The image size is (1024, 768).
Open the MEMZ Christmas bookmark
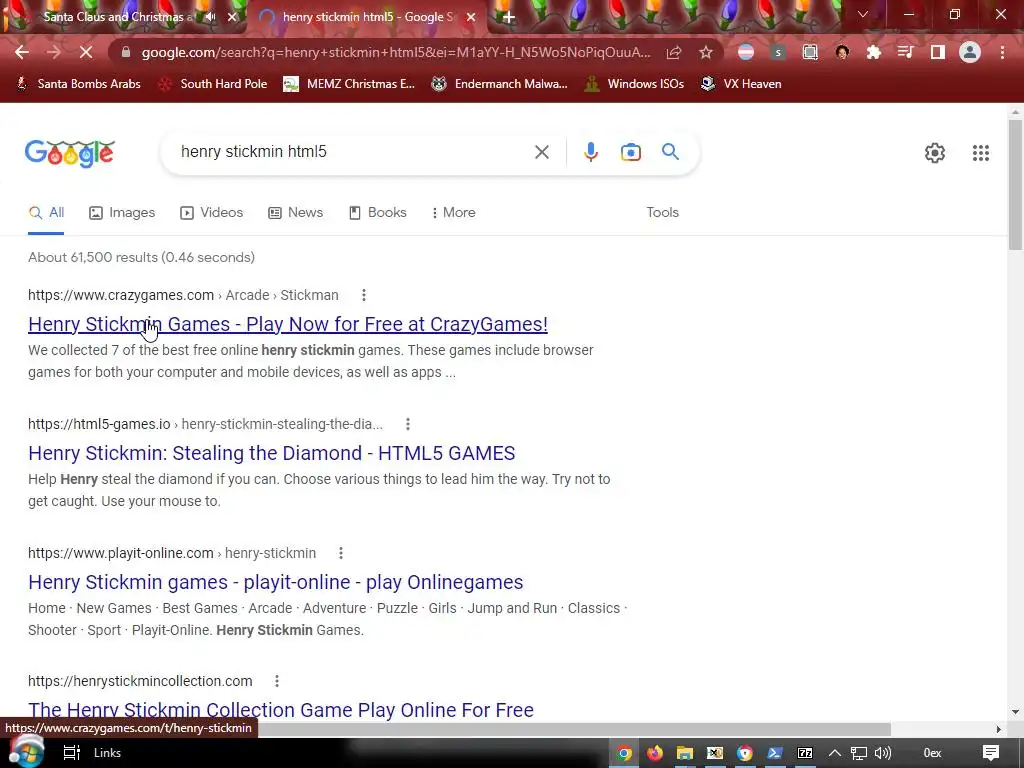point(349,84)
